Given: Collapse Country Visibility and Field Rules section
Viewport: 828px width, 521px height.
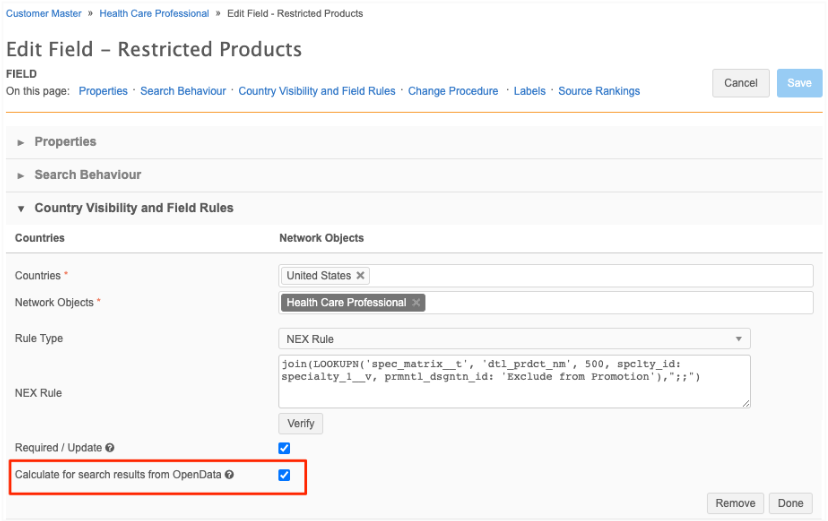Looking at the screenshot, I should pos(133,208).
